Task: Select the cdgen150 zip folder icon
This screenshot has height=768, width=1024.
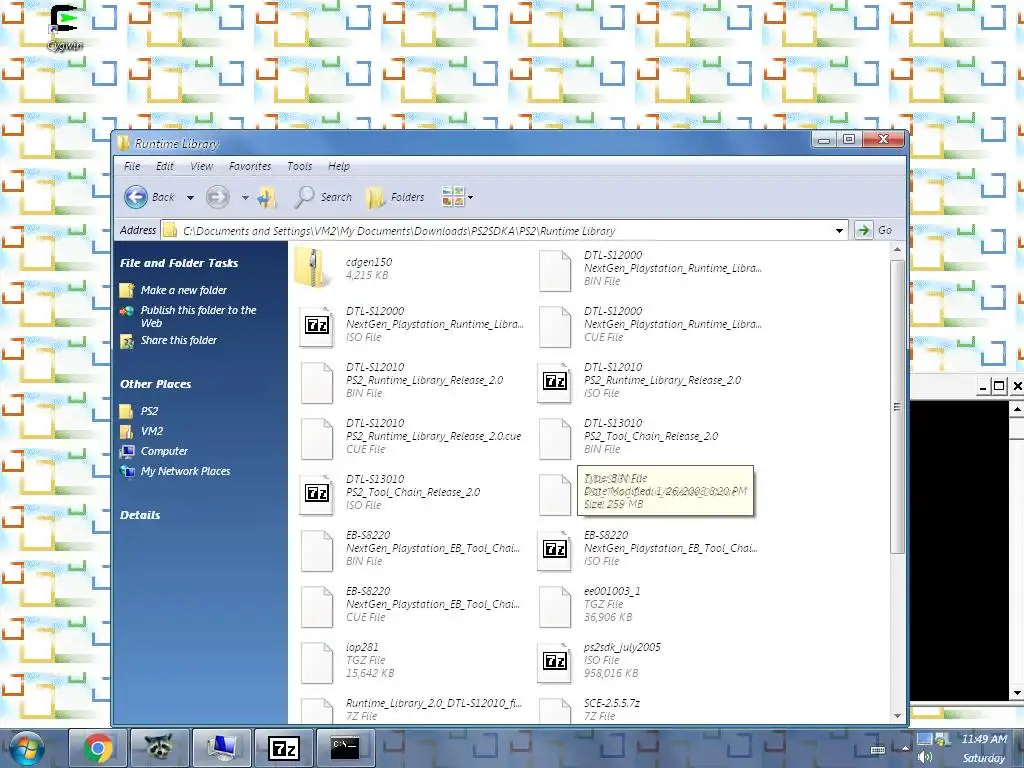Action: coord(315,268)
